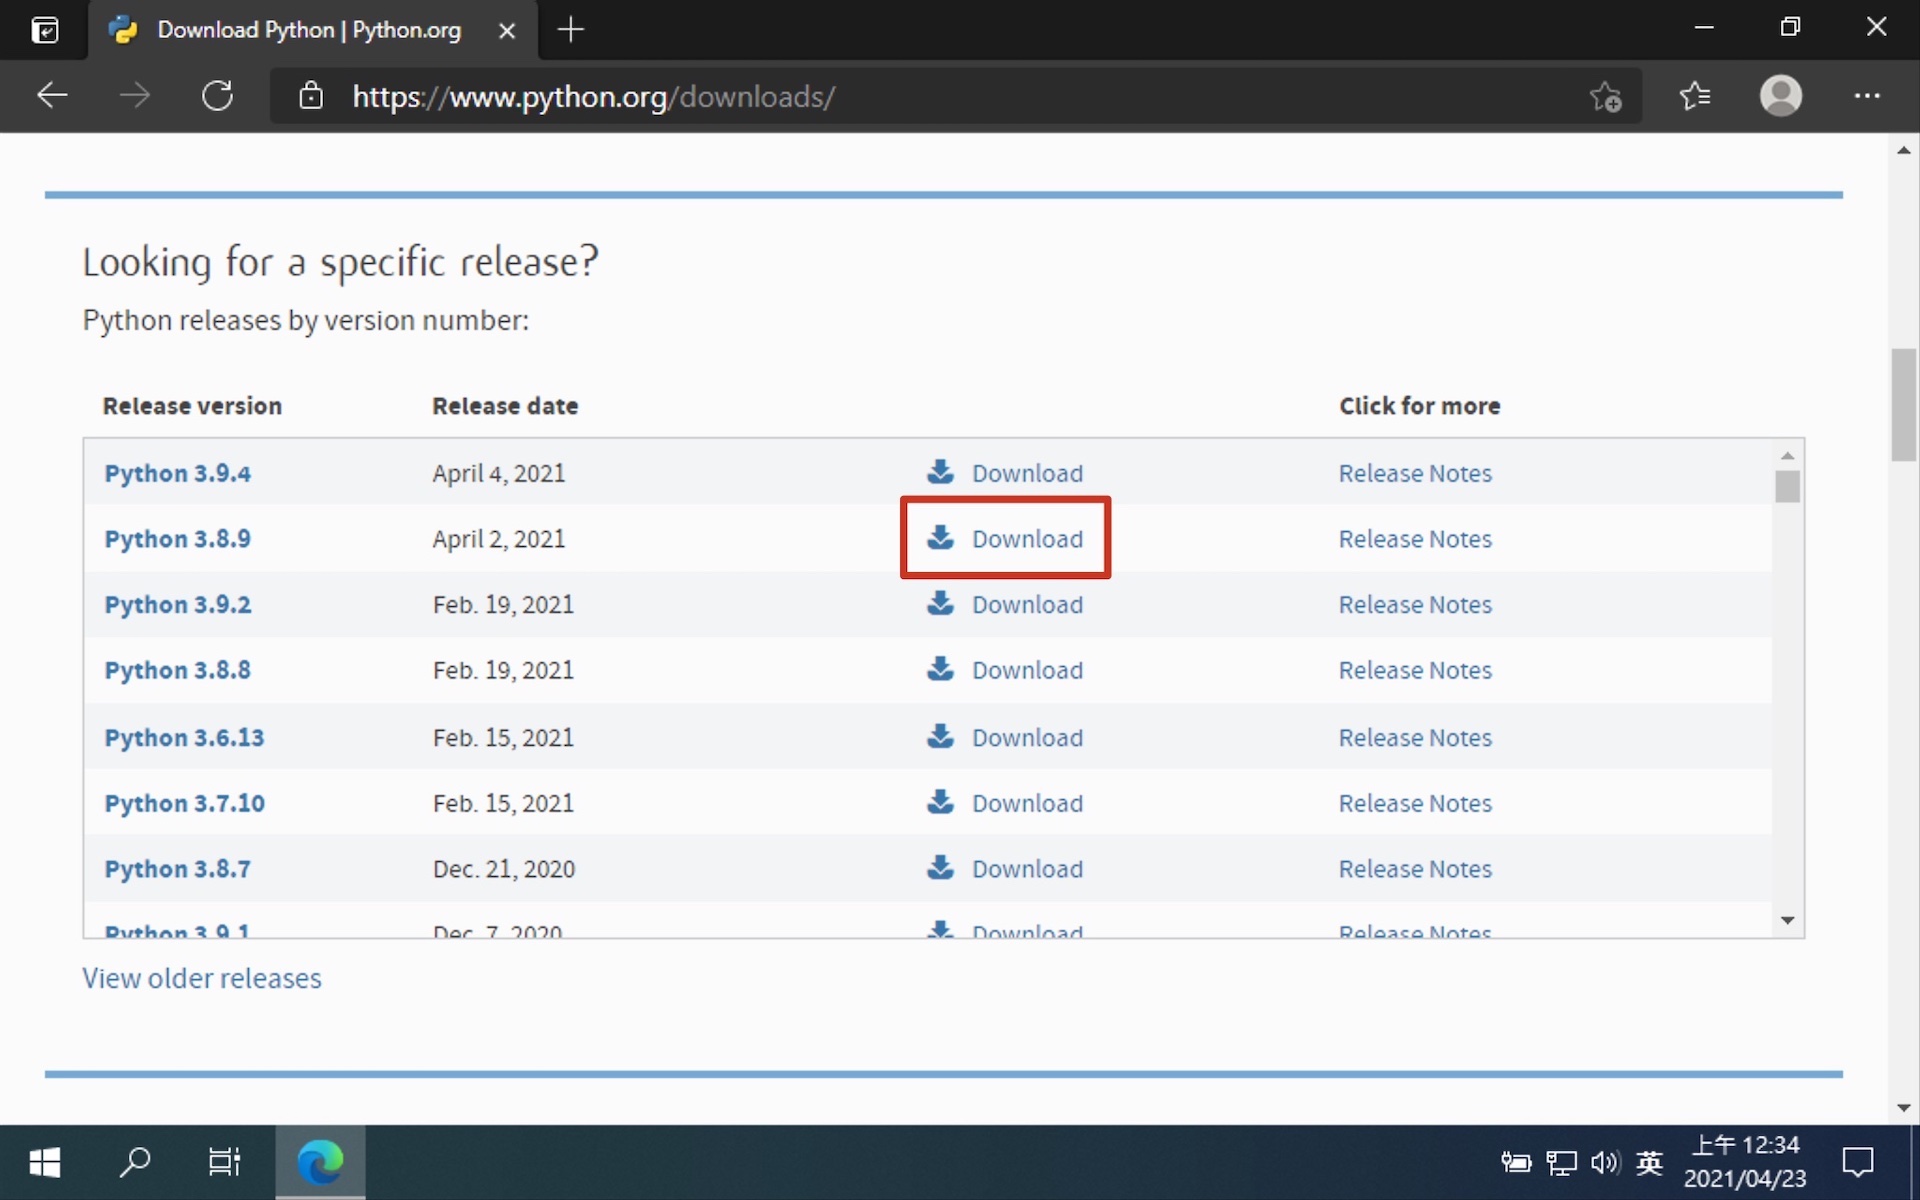Screen dimensions: 1920x1200
Task: Download Python 3.9.4
Action: pyautogui.click(x=1027, y=473)
